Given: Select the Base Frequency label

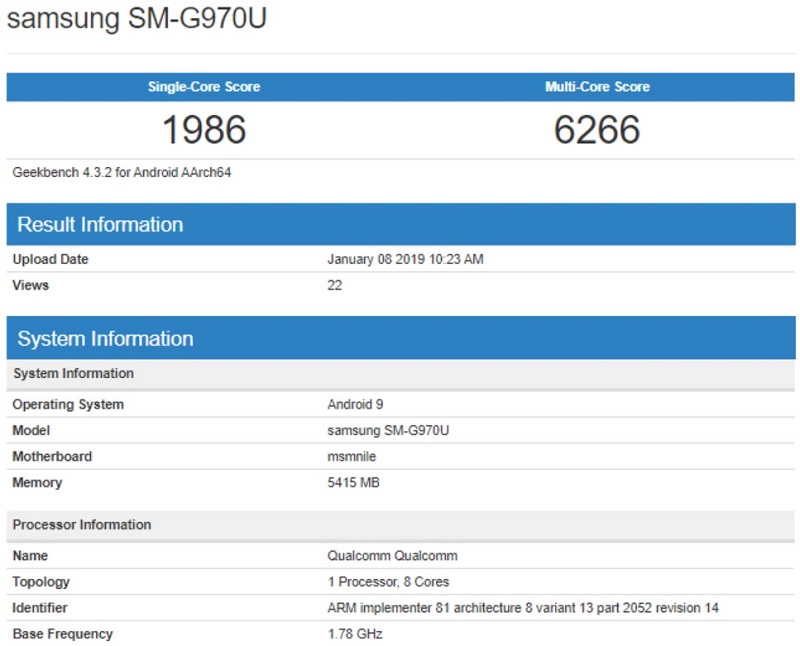Looking at the screenshot, I should click(63, 634).
